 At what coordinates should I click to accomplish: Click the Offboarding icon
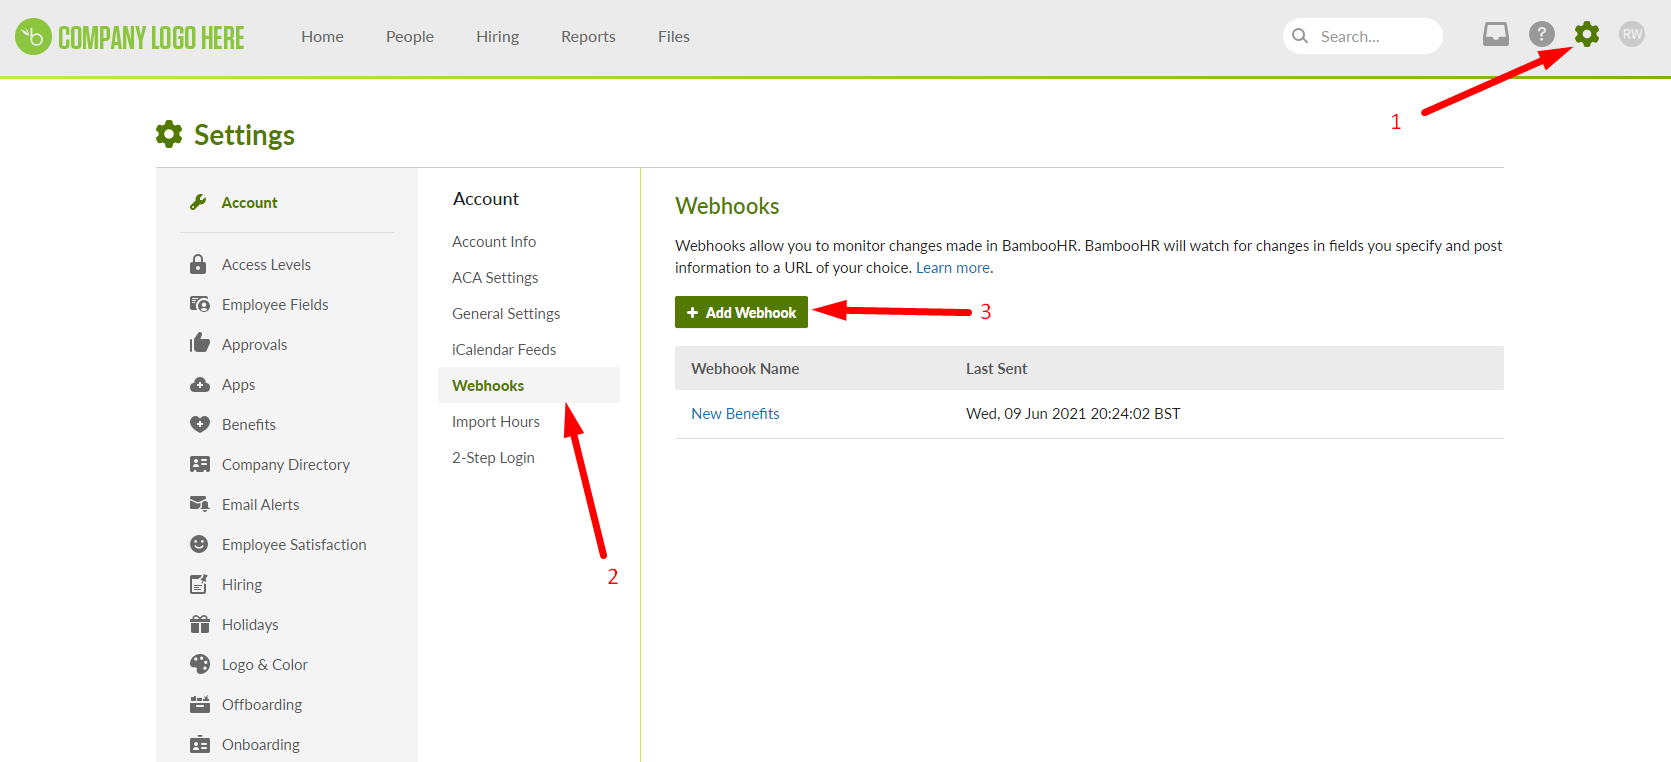[x=200, y=704]
